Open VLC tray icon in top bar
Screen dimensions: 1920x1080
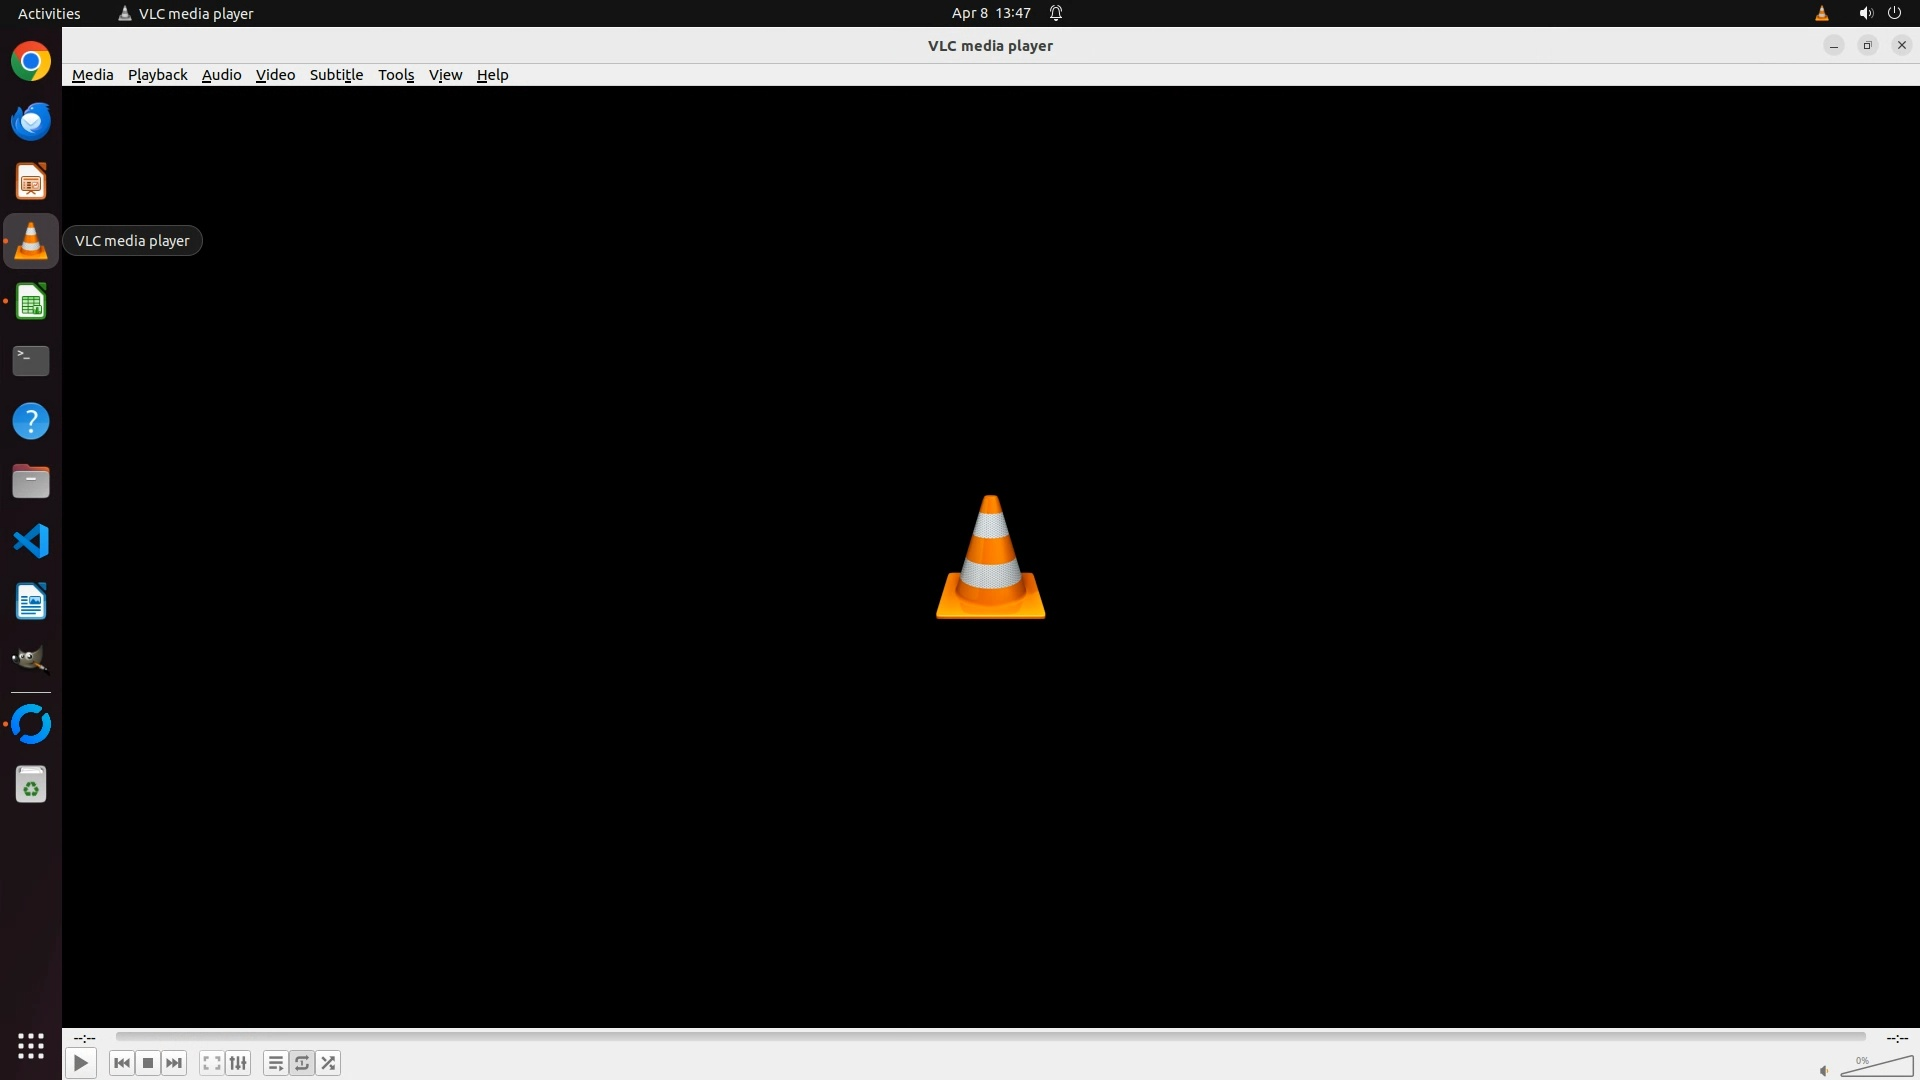pos(1821,13)
